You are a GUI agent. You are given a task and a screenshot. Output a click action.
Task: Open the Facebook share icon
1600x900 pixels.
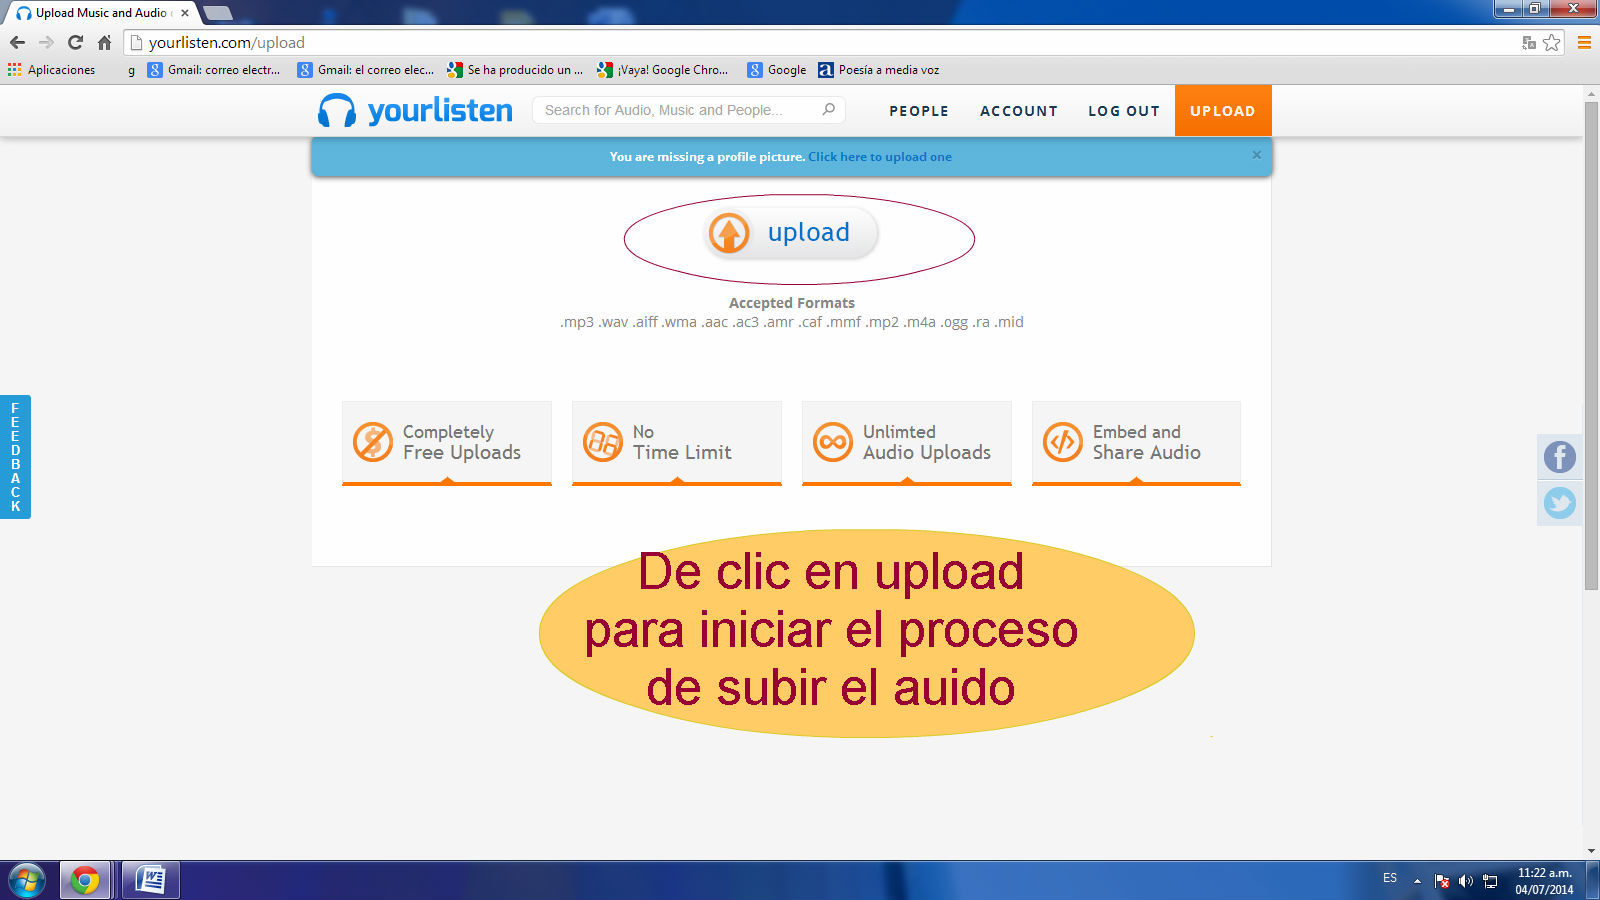point(1559,457)
